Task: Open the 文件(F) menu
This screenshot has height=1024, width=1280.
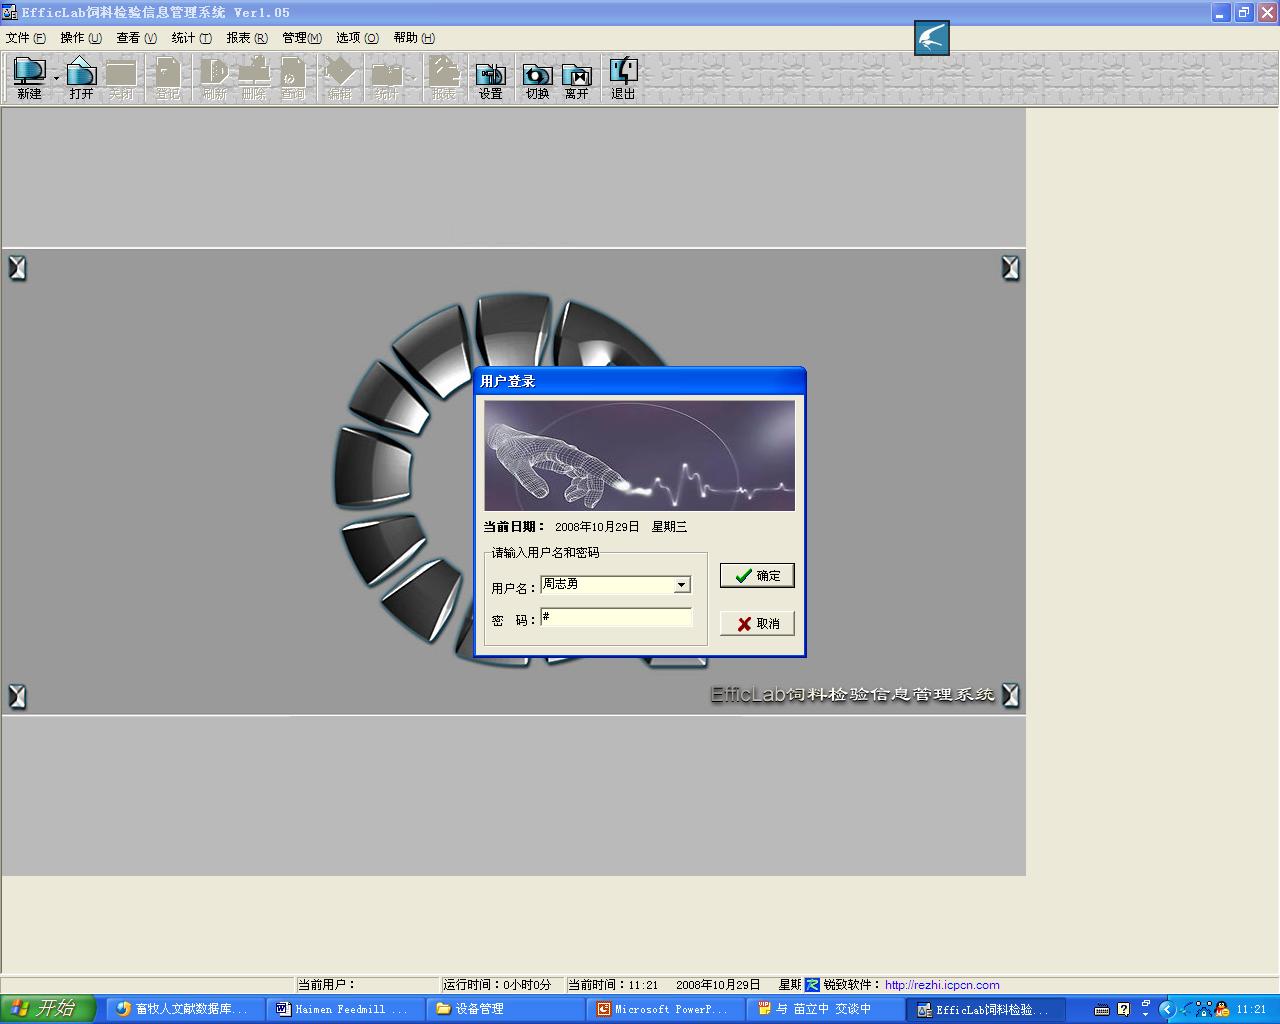Action: (x=26, y=38)
